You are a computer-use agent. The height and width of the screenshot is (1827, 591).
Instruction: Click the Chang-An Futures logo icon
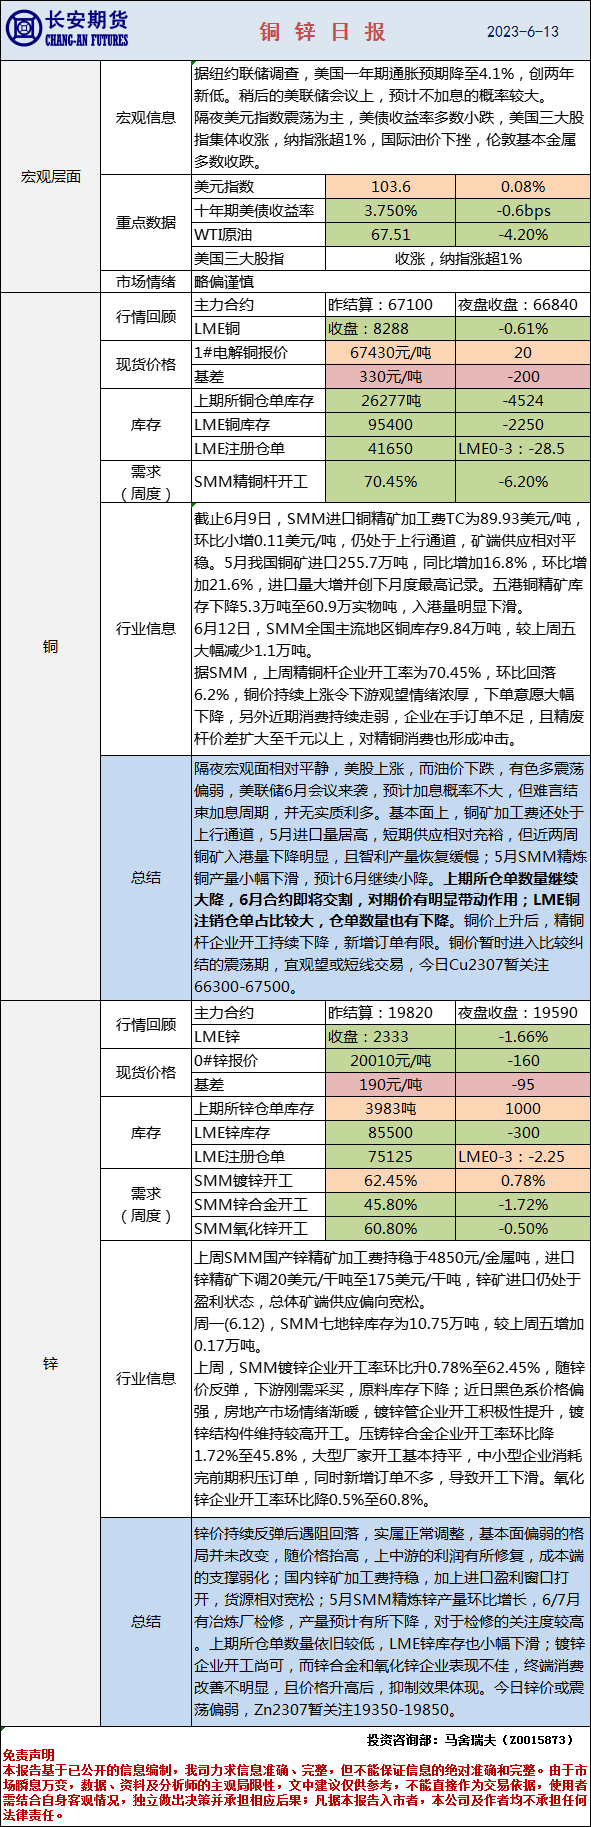point(22,30)
